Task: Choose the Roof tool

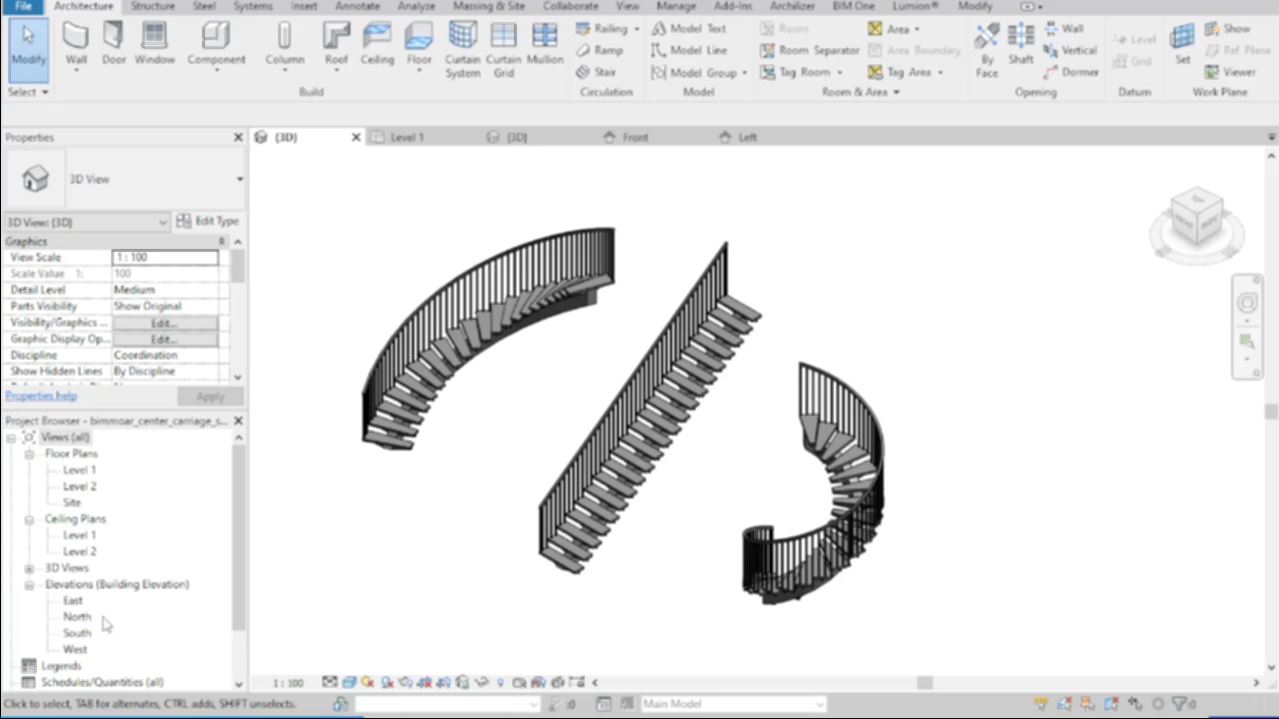Action: click(336, 43)
